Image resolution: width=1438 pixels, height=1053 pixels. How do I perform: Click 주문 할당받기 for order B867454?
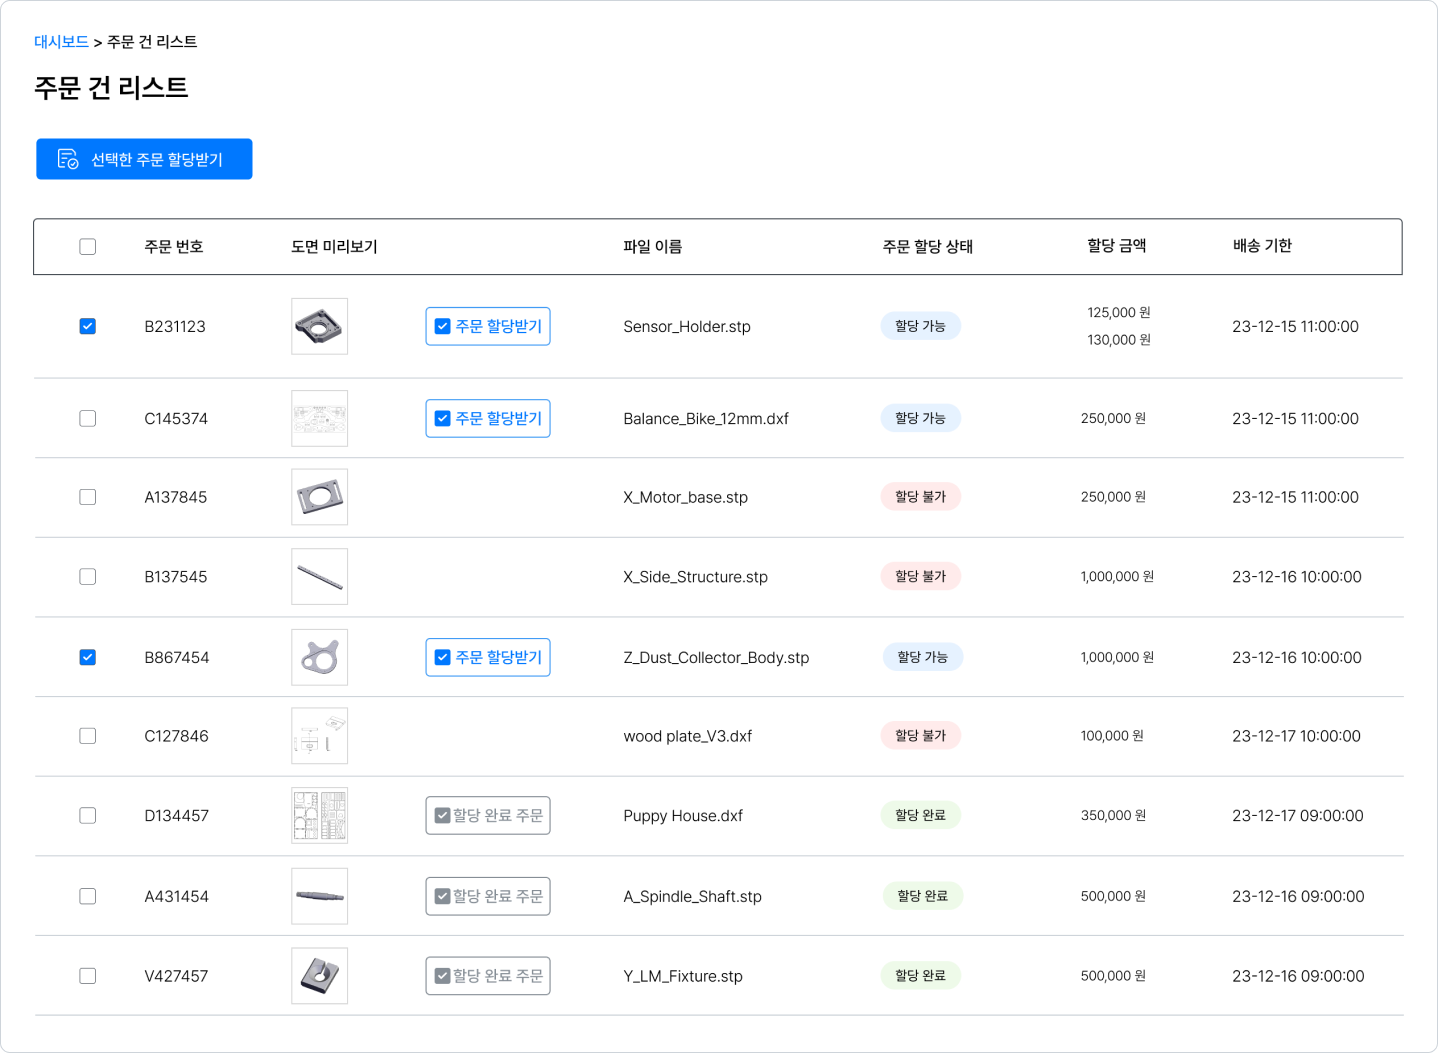(488, 657)
